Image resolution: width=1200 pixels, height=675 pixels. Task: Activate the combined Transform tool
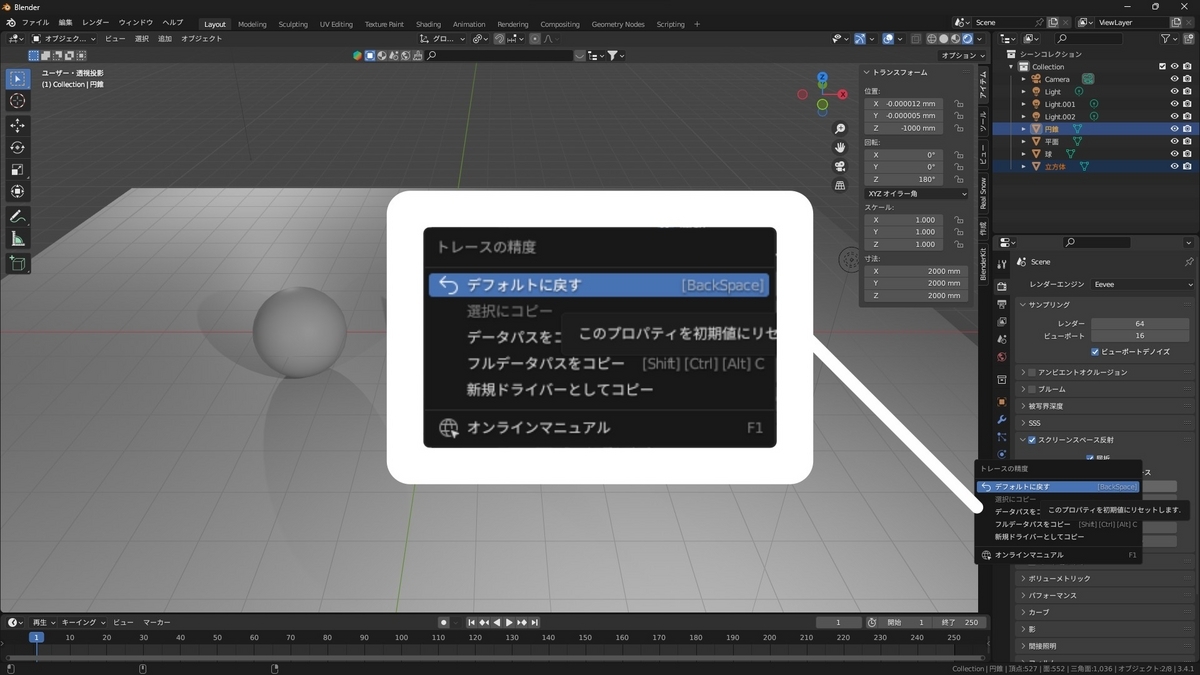pyautogui.click(x=17, y=191)
